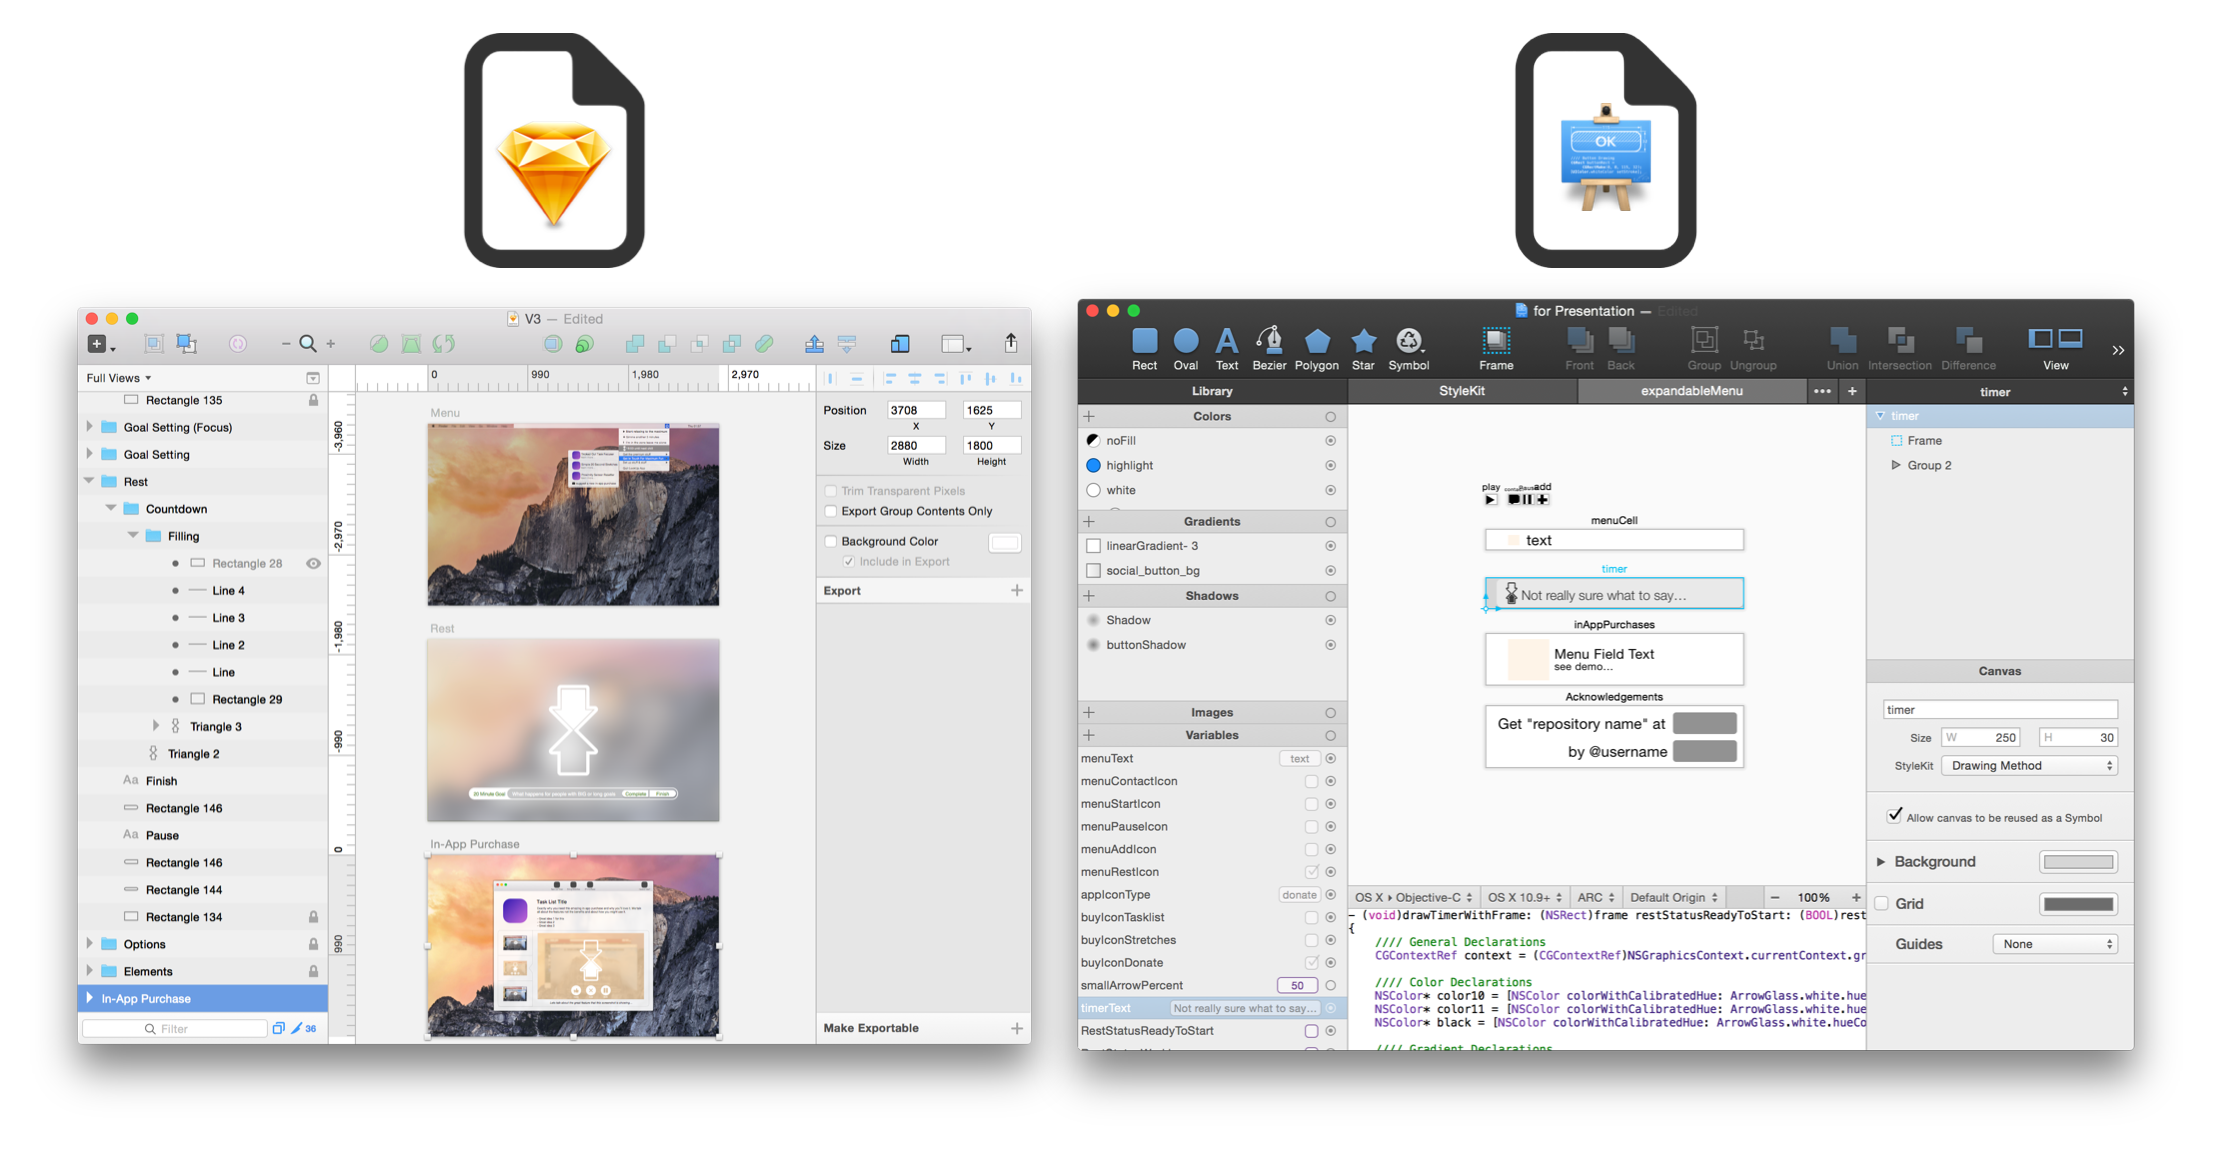Open the StyleKit Drawing Method dropdown

click(x=2029, y=766)
